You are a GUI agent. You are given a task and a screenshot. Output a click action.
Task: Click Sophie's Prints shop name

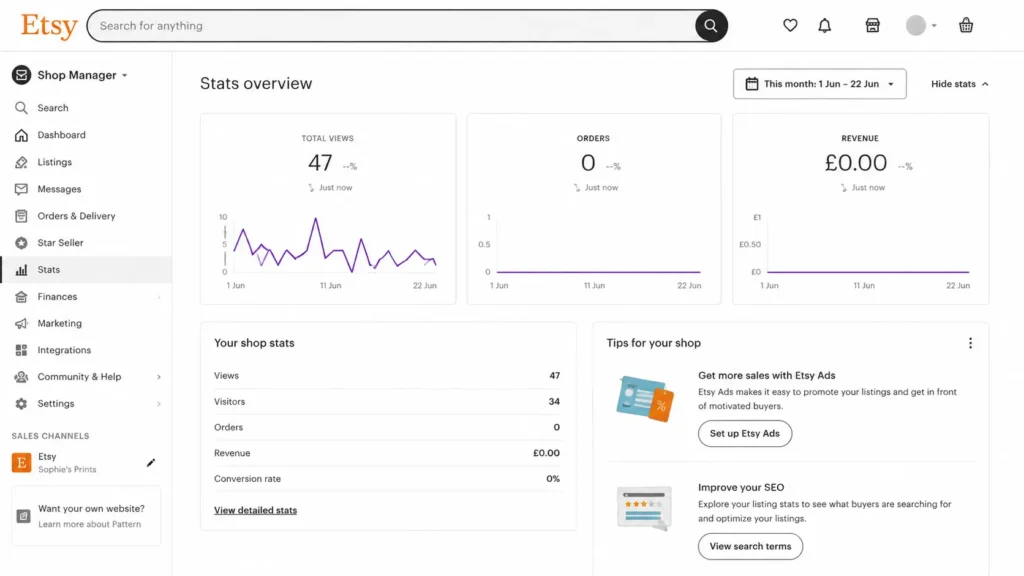(67, 470)
